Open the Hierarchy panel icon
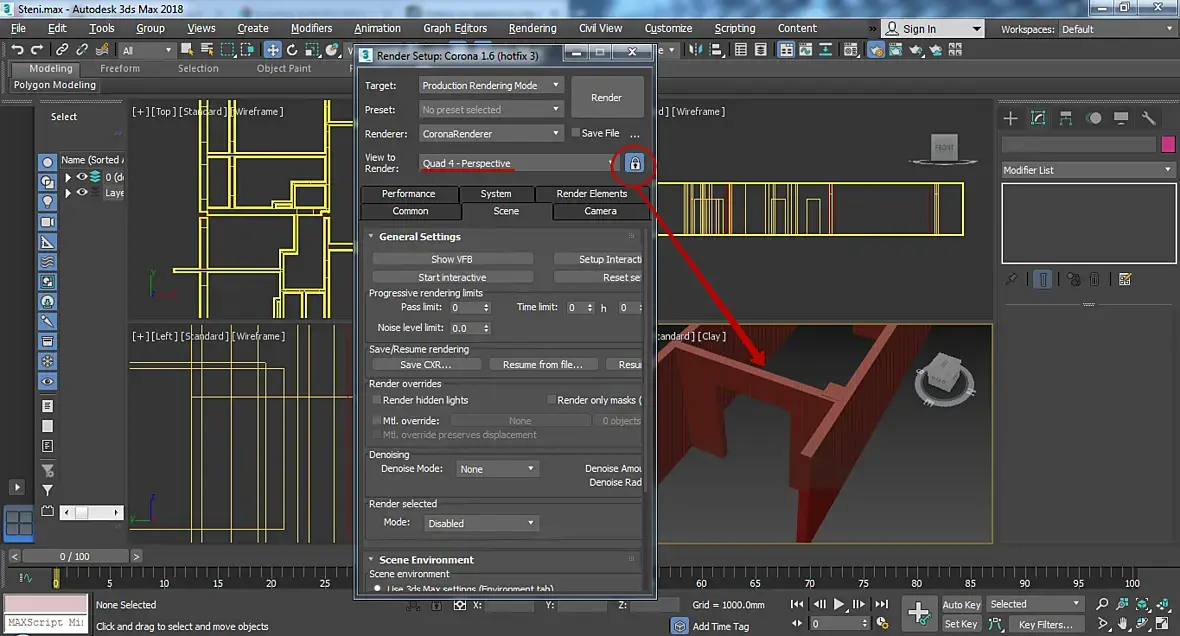 tap(1066, 118)
